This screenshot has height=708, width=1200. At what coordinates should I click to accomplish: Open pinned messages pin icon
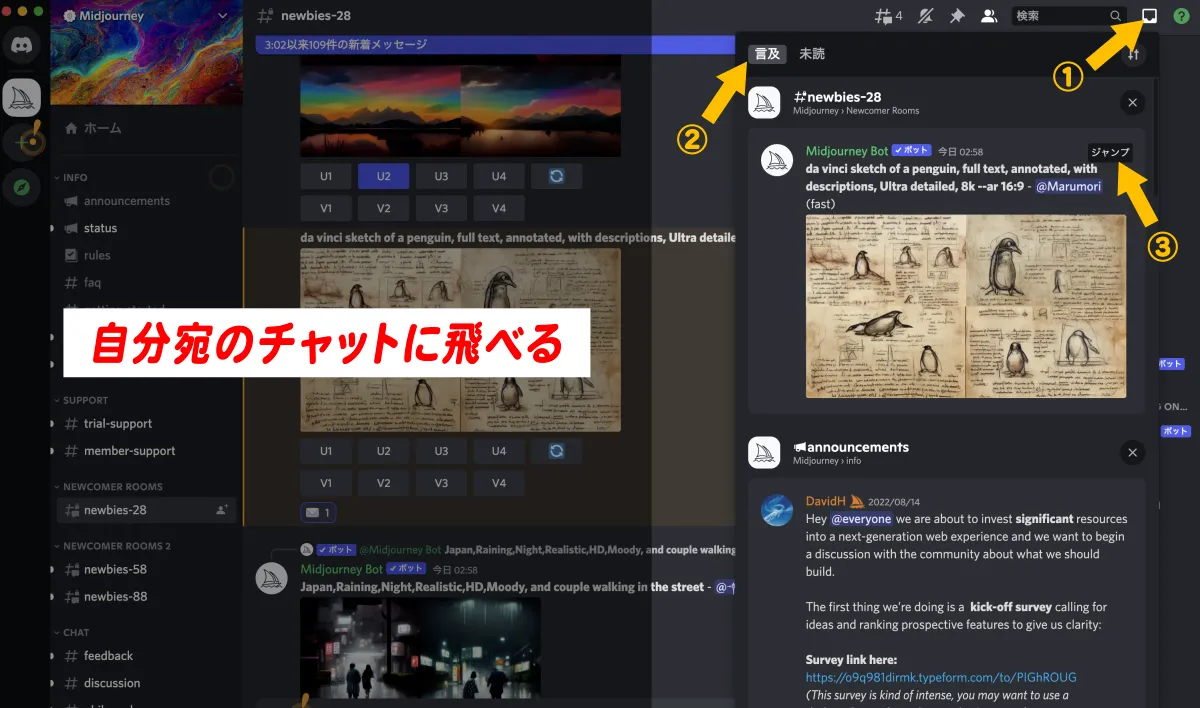[957, 16]
